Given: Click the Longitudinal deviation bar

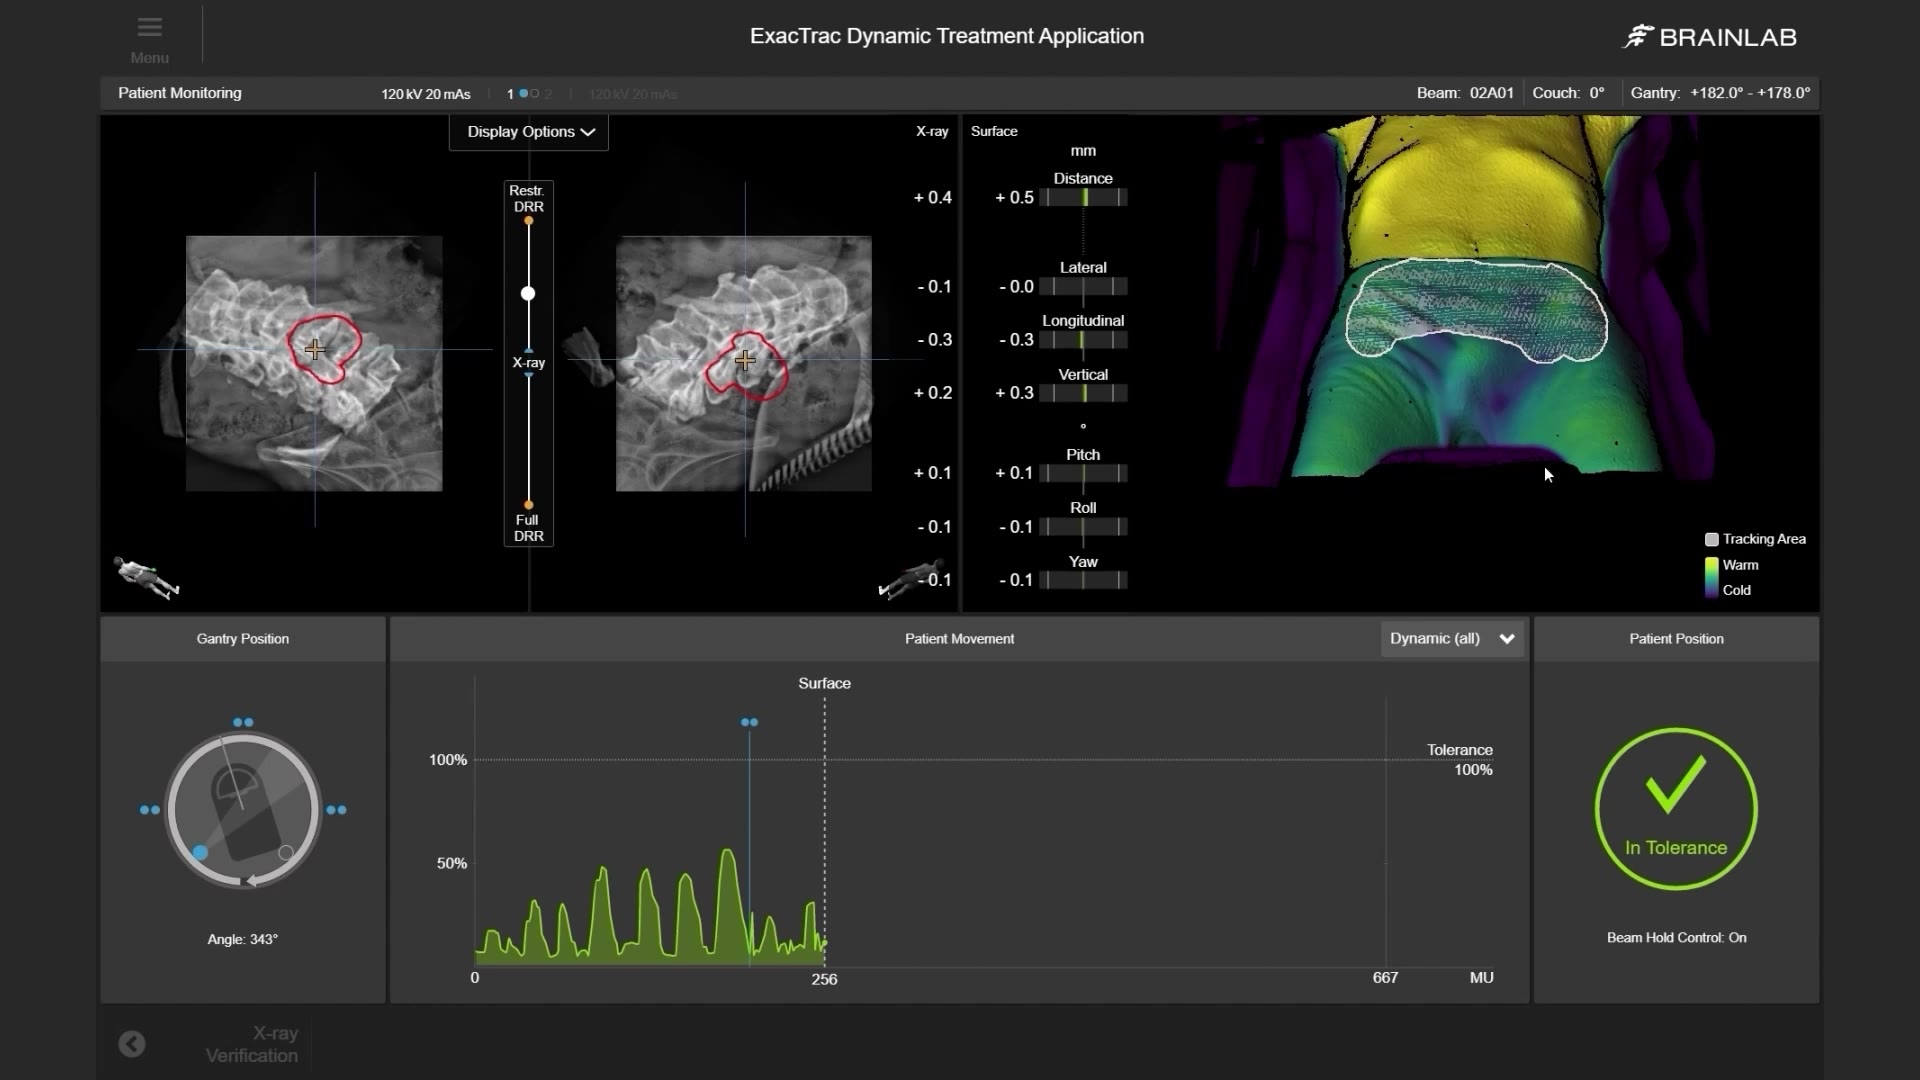Looking at the screenshot, I should 1084,339.
